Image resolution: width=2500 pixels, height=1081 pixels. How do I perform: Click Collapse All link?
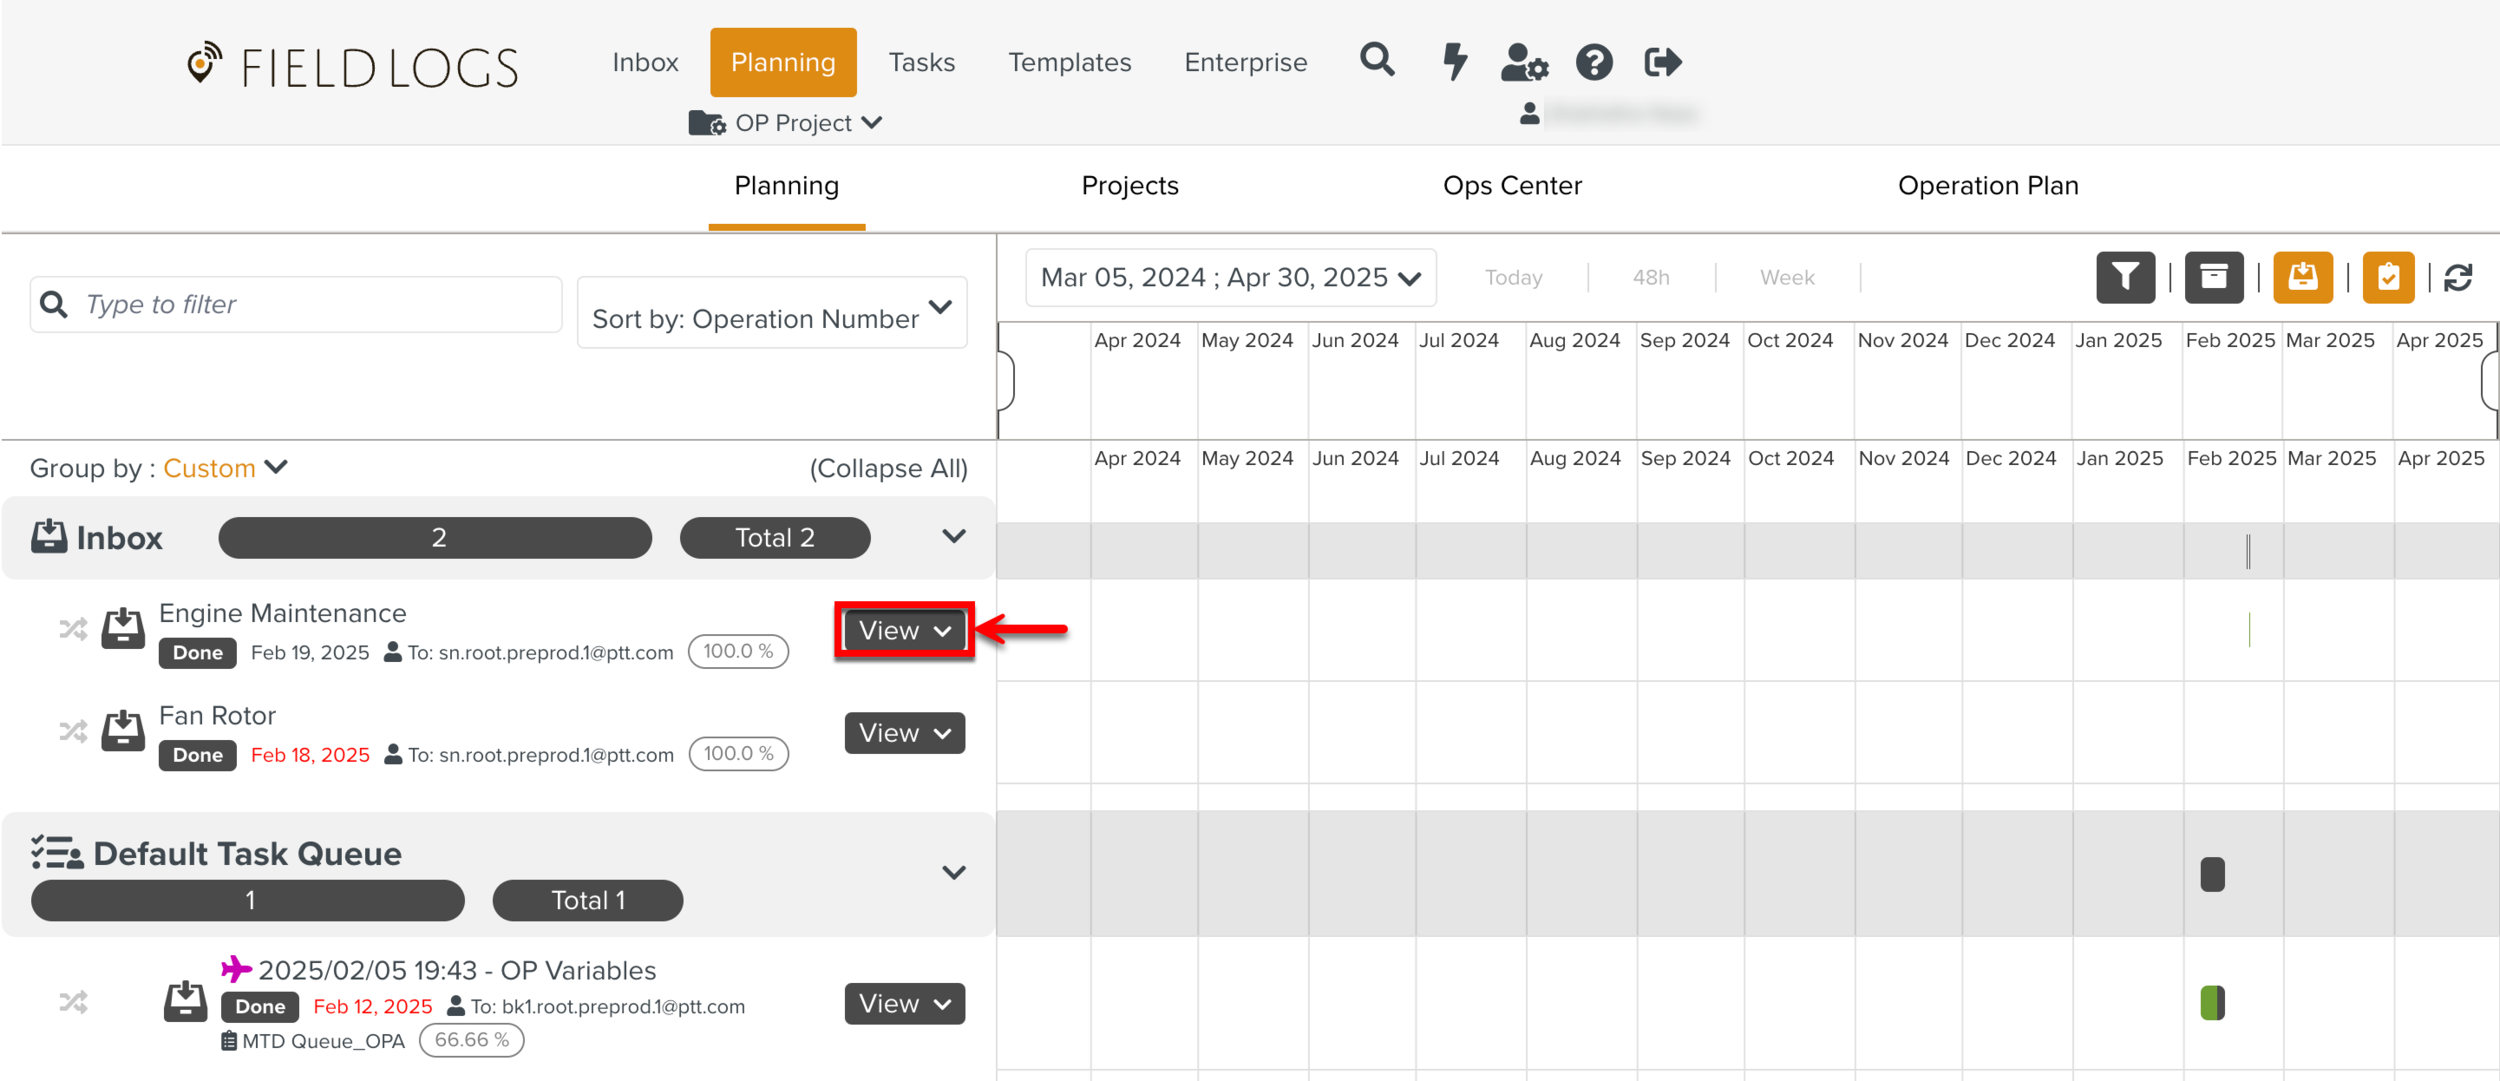click(888, 468)
